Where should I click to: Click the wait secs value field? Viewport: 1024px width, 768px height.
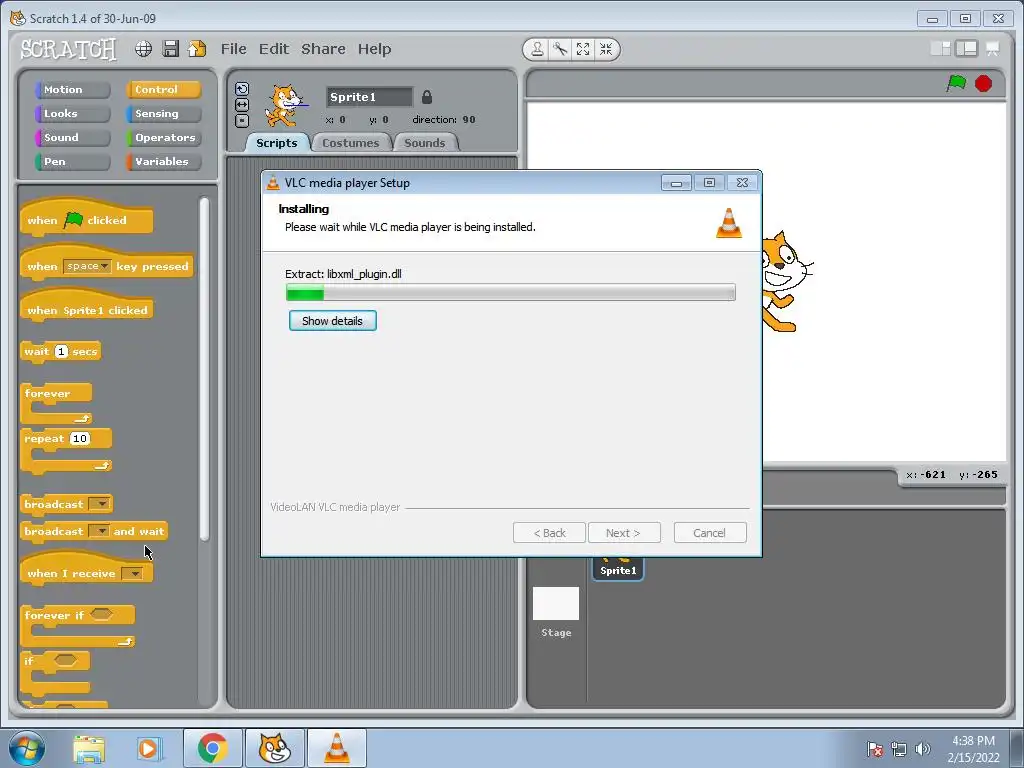pyautogui.click(x=61, y=351)
